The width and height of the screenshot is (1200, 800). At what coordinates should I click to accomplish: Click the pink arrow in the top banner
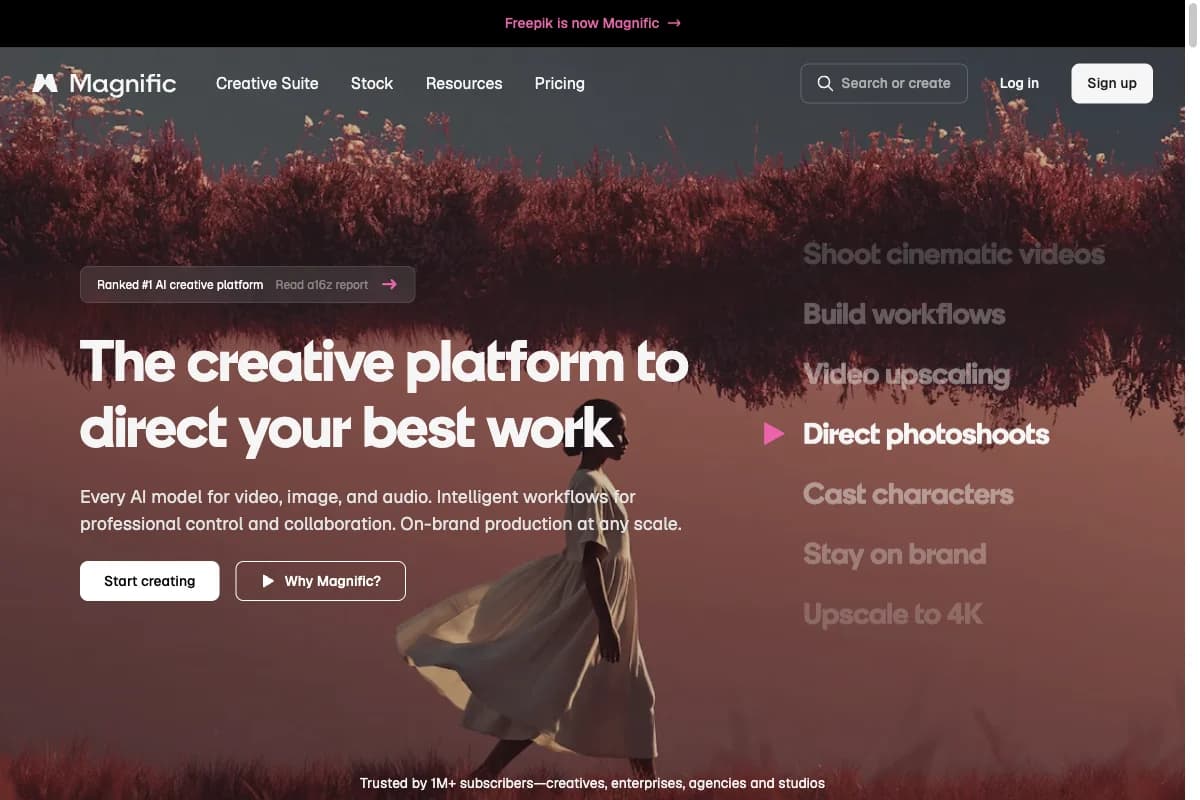click(674, 23)
